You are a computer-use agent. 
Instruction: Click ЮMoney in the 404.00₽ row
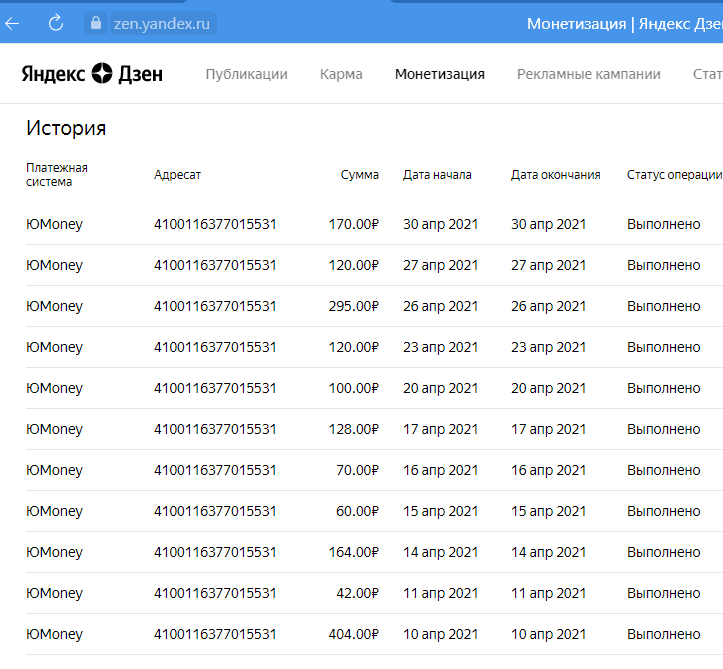click(x=54, y=635)
